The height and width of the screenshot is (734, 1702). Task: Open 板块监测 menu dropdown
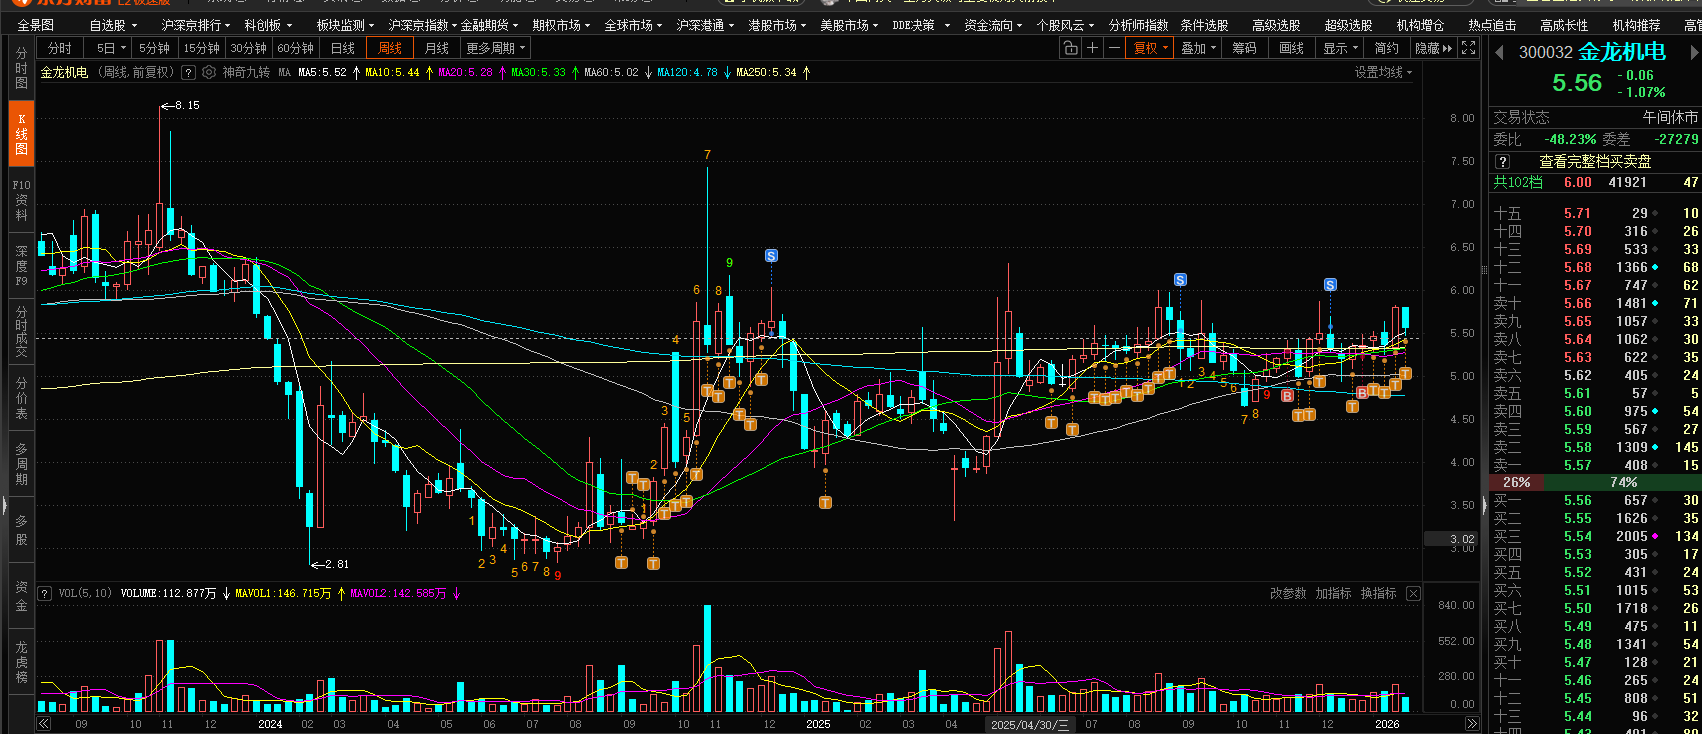tap(345, 25)
